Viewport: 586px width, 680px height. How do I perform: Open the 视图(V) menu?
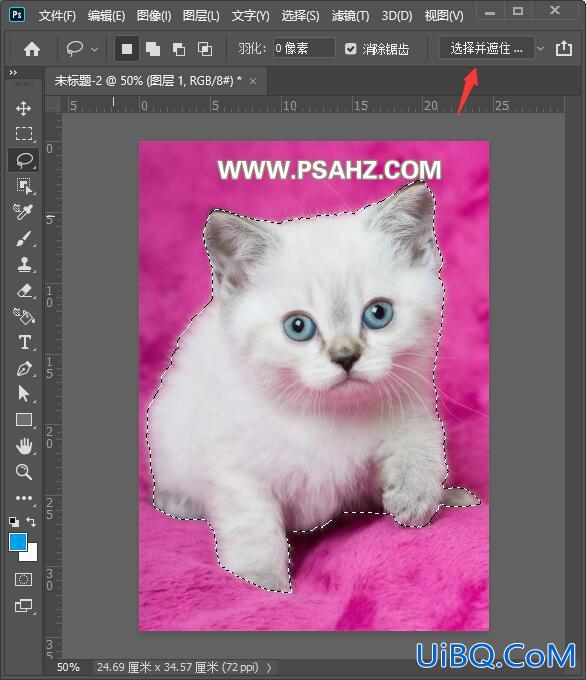tap(444, 16)
